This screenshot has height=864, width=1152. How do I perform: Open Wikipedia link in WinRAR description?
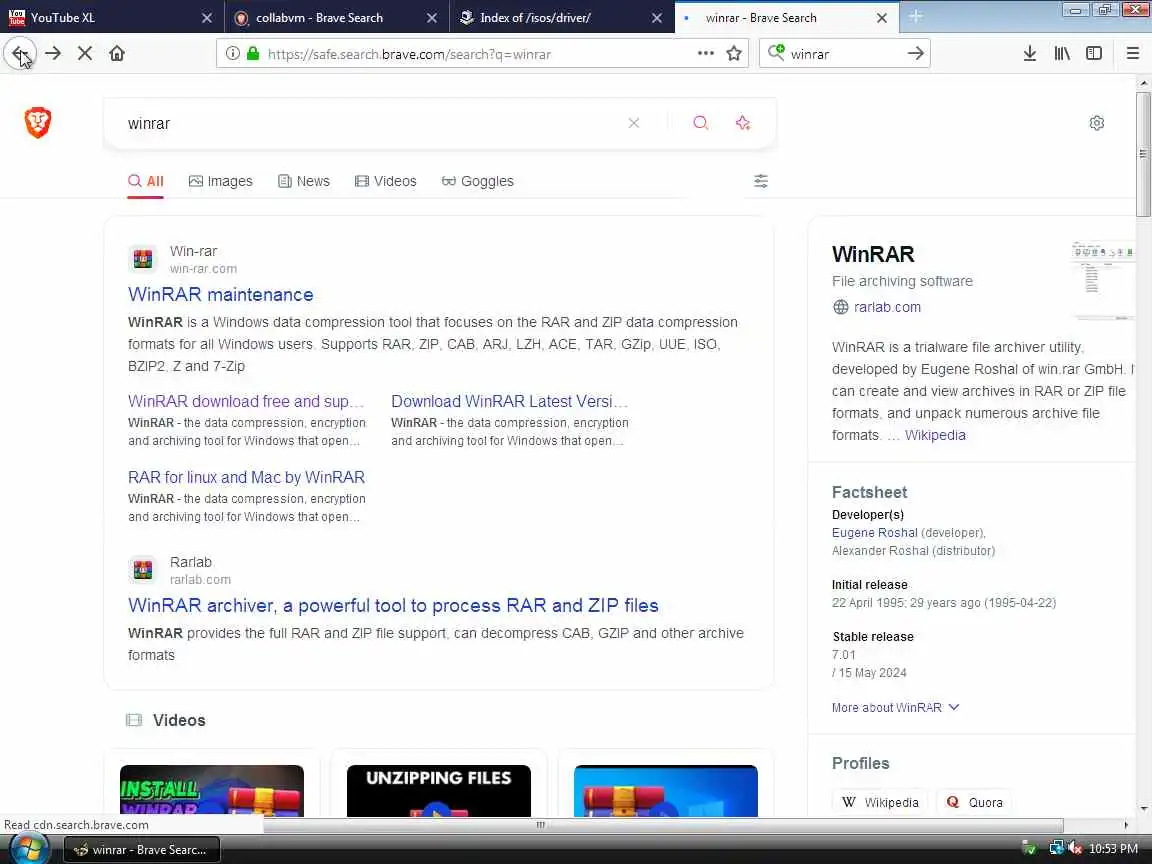[x=935, y=435]
